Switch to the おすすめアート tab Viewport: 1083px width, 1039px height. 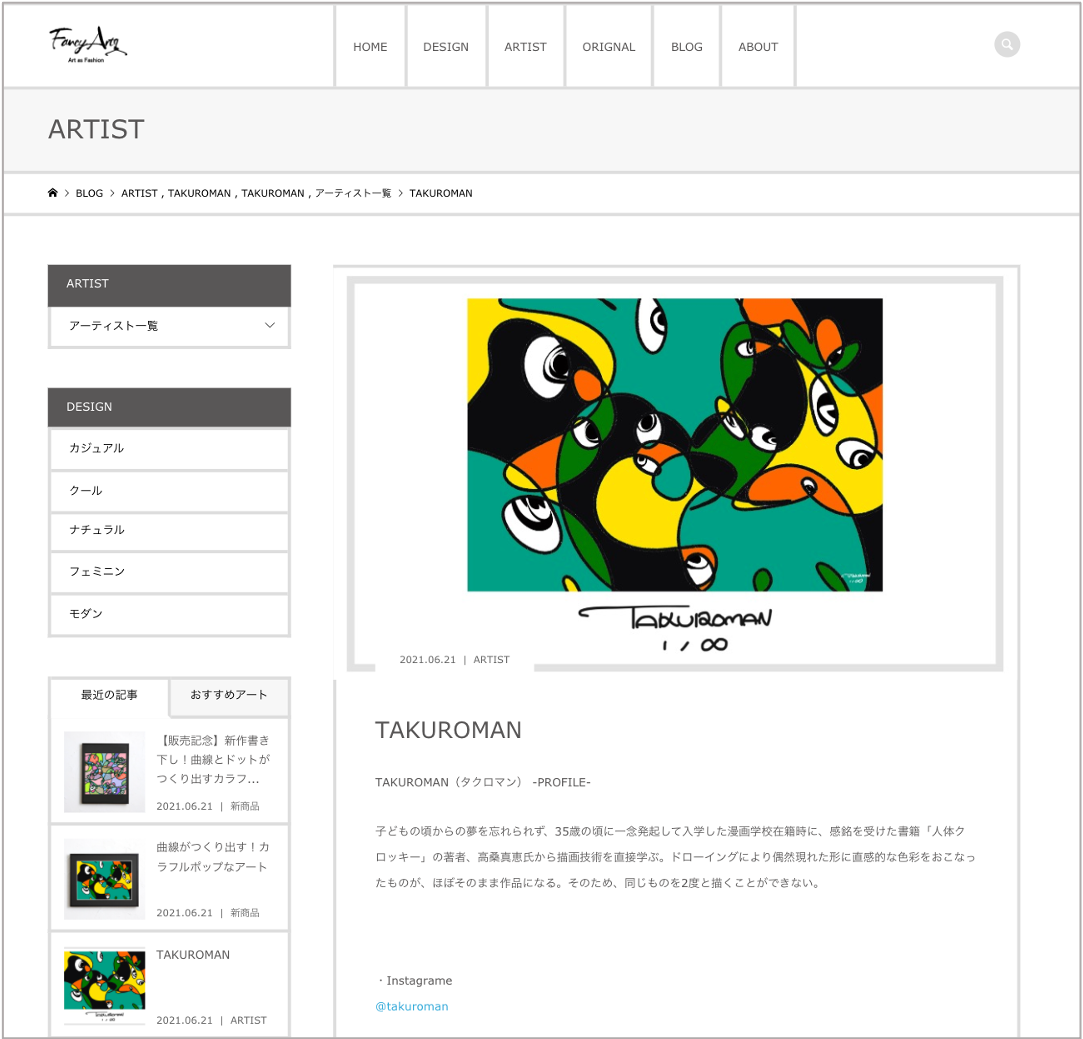tap(229, 695)
